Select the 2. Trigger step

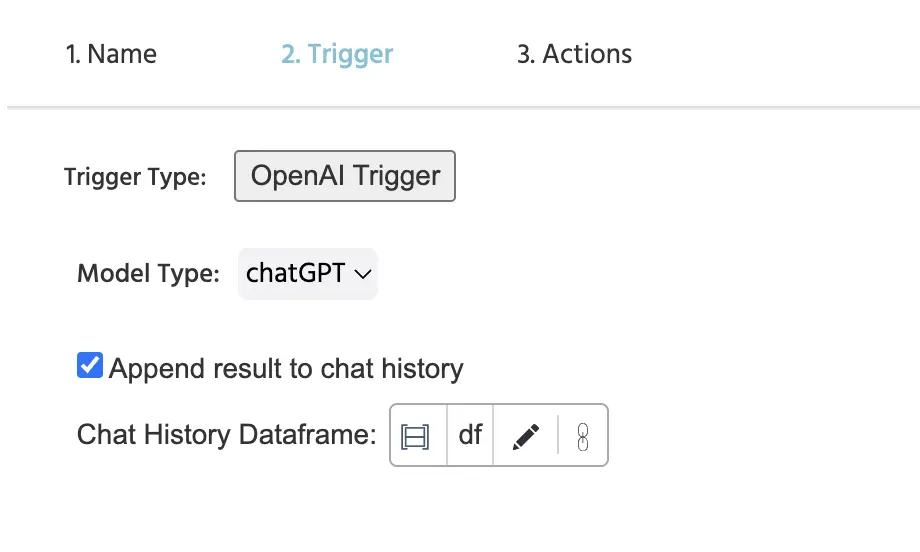[x=337, y=55]
